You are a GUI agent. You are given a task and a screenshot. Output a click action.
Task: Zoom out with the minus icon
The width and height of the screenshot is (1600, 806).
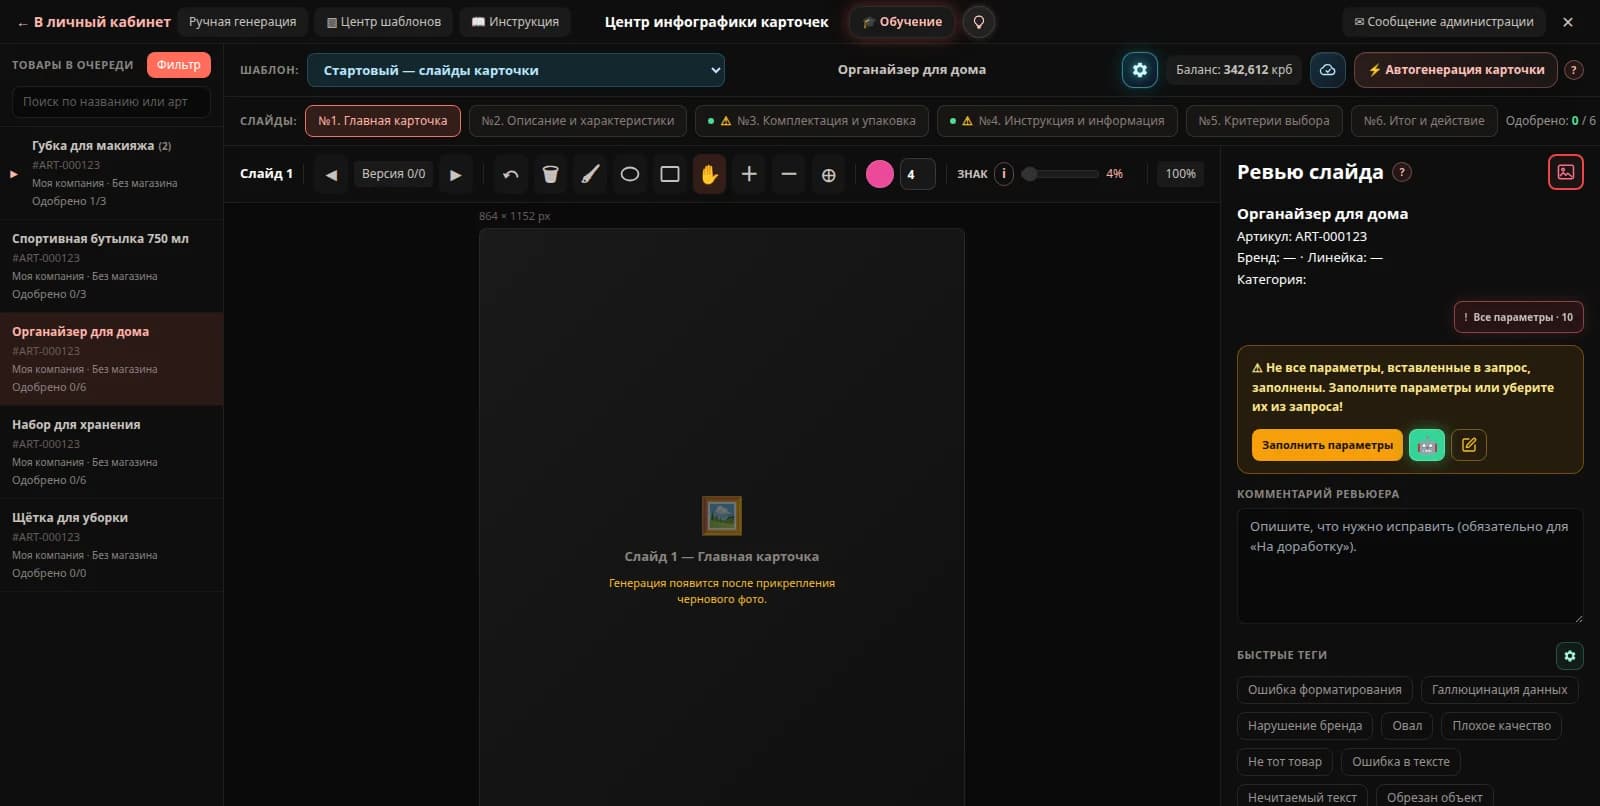pyautogui.click(x=789, y=174)
